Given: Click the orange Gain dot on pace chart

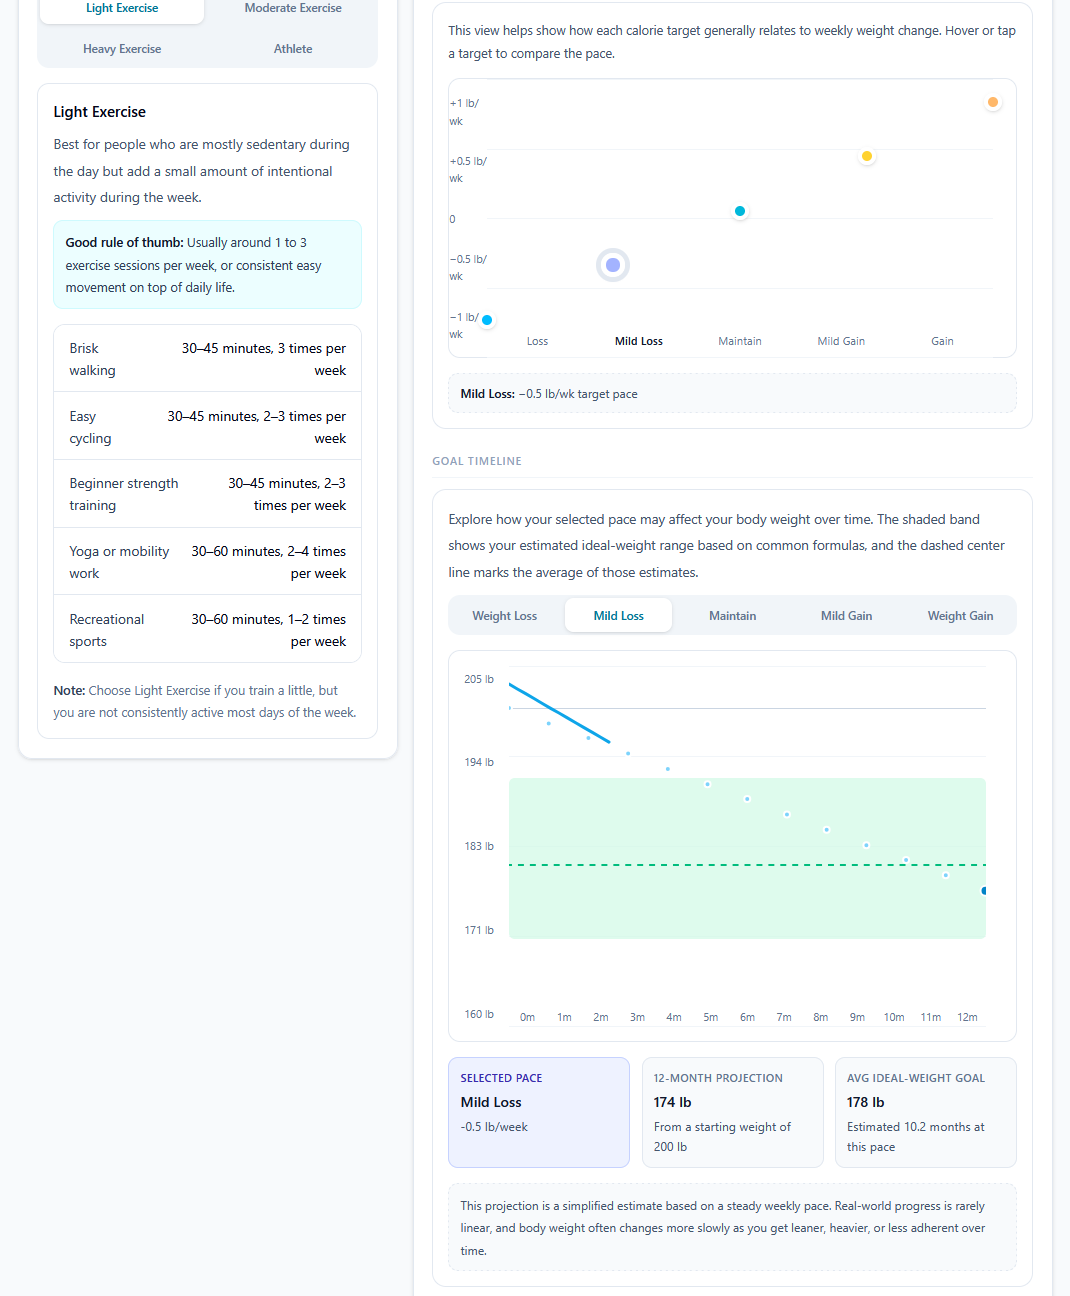Looking at the screenshot, I should coord(992,102).
